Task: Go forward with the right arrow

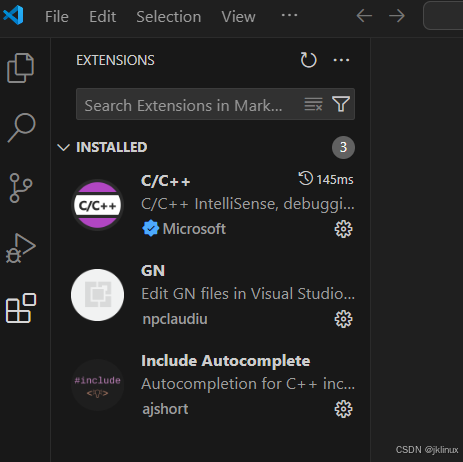Action: 397,16
